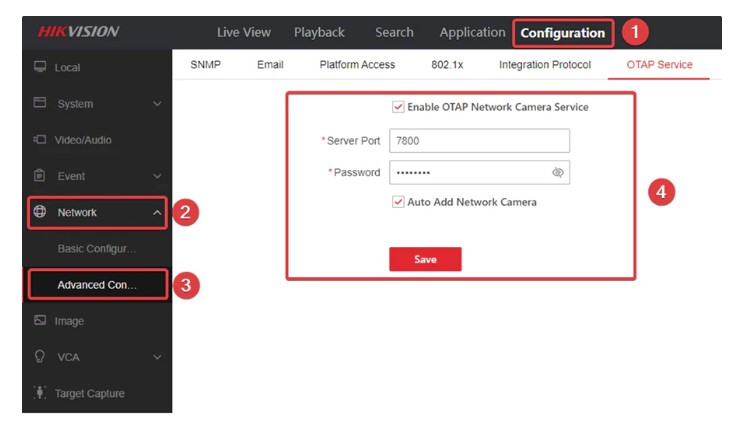
Task: Switch to the Platform Access tab
Action: tap(357, 65)
